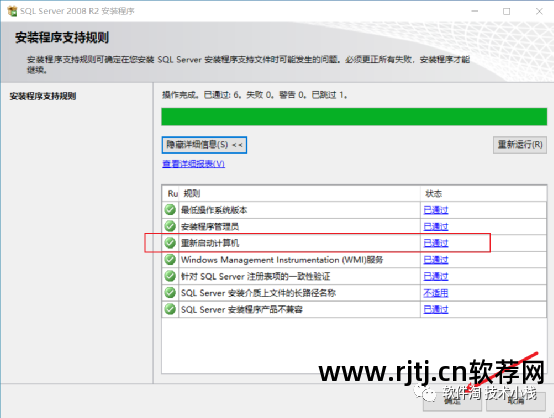The image size is (554, 418).
Task: Minimize the SQL Server 2008 R2 setup window
Action: (x=475, y=11)
